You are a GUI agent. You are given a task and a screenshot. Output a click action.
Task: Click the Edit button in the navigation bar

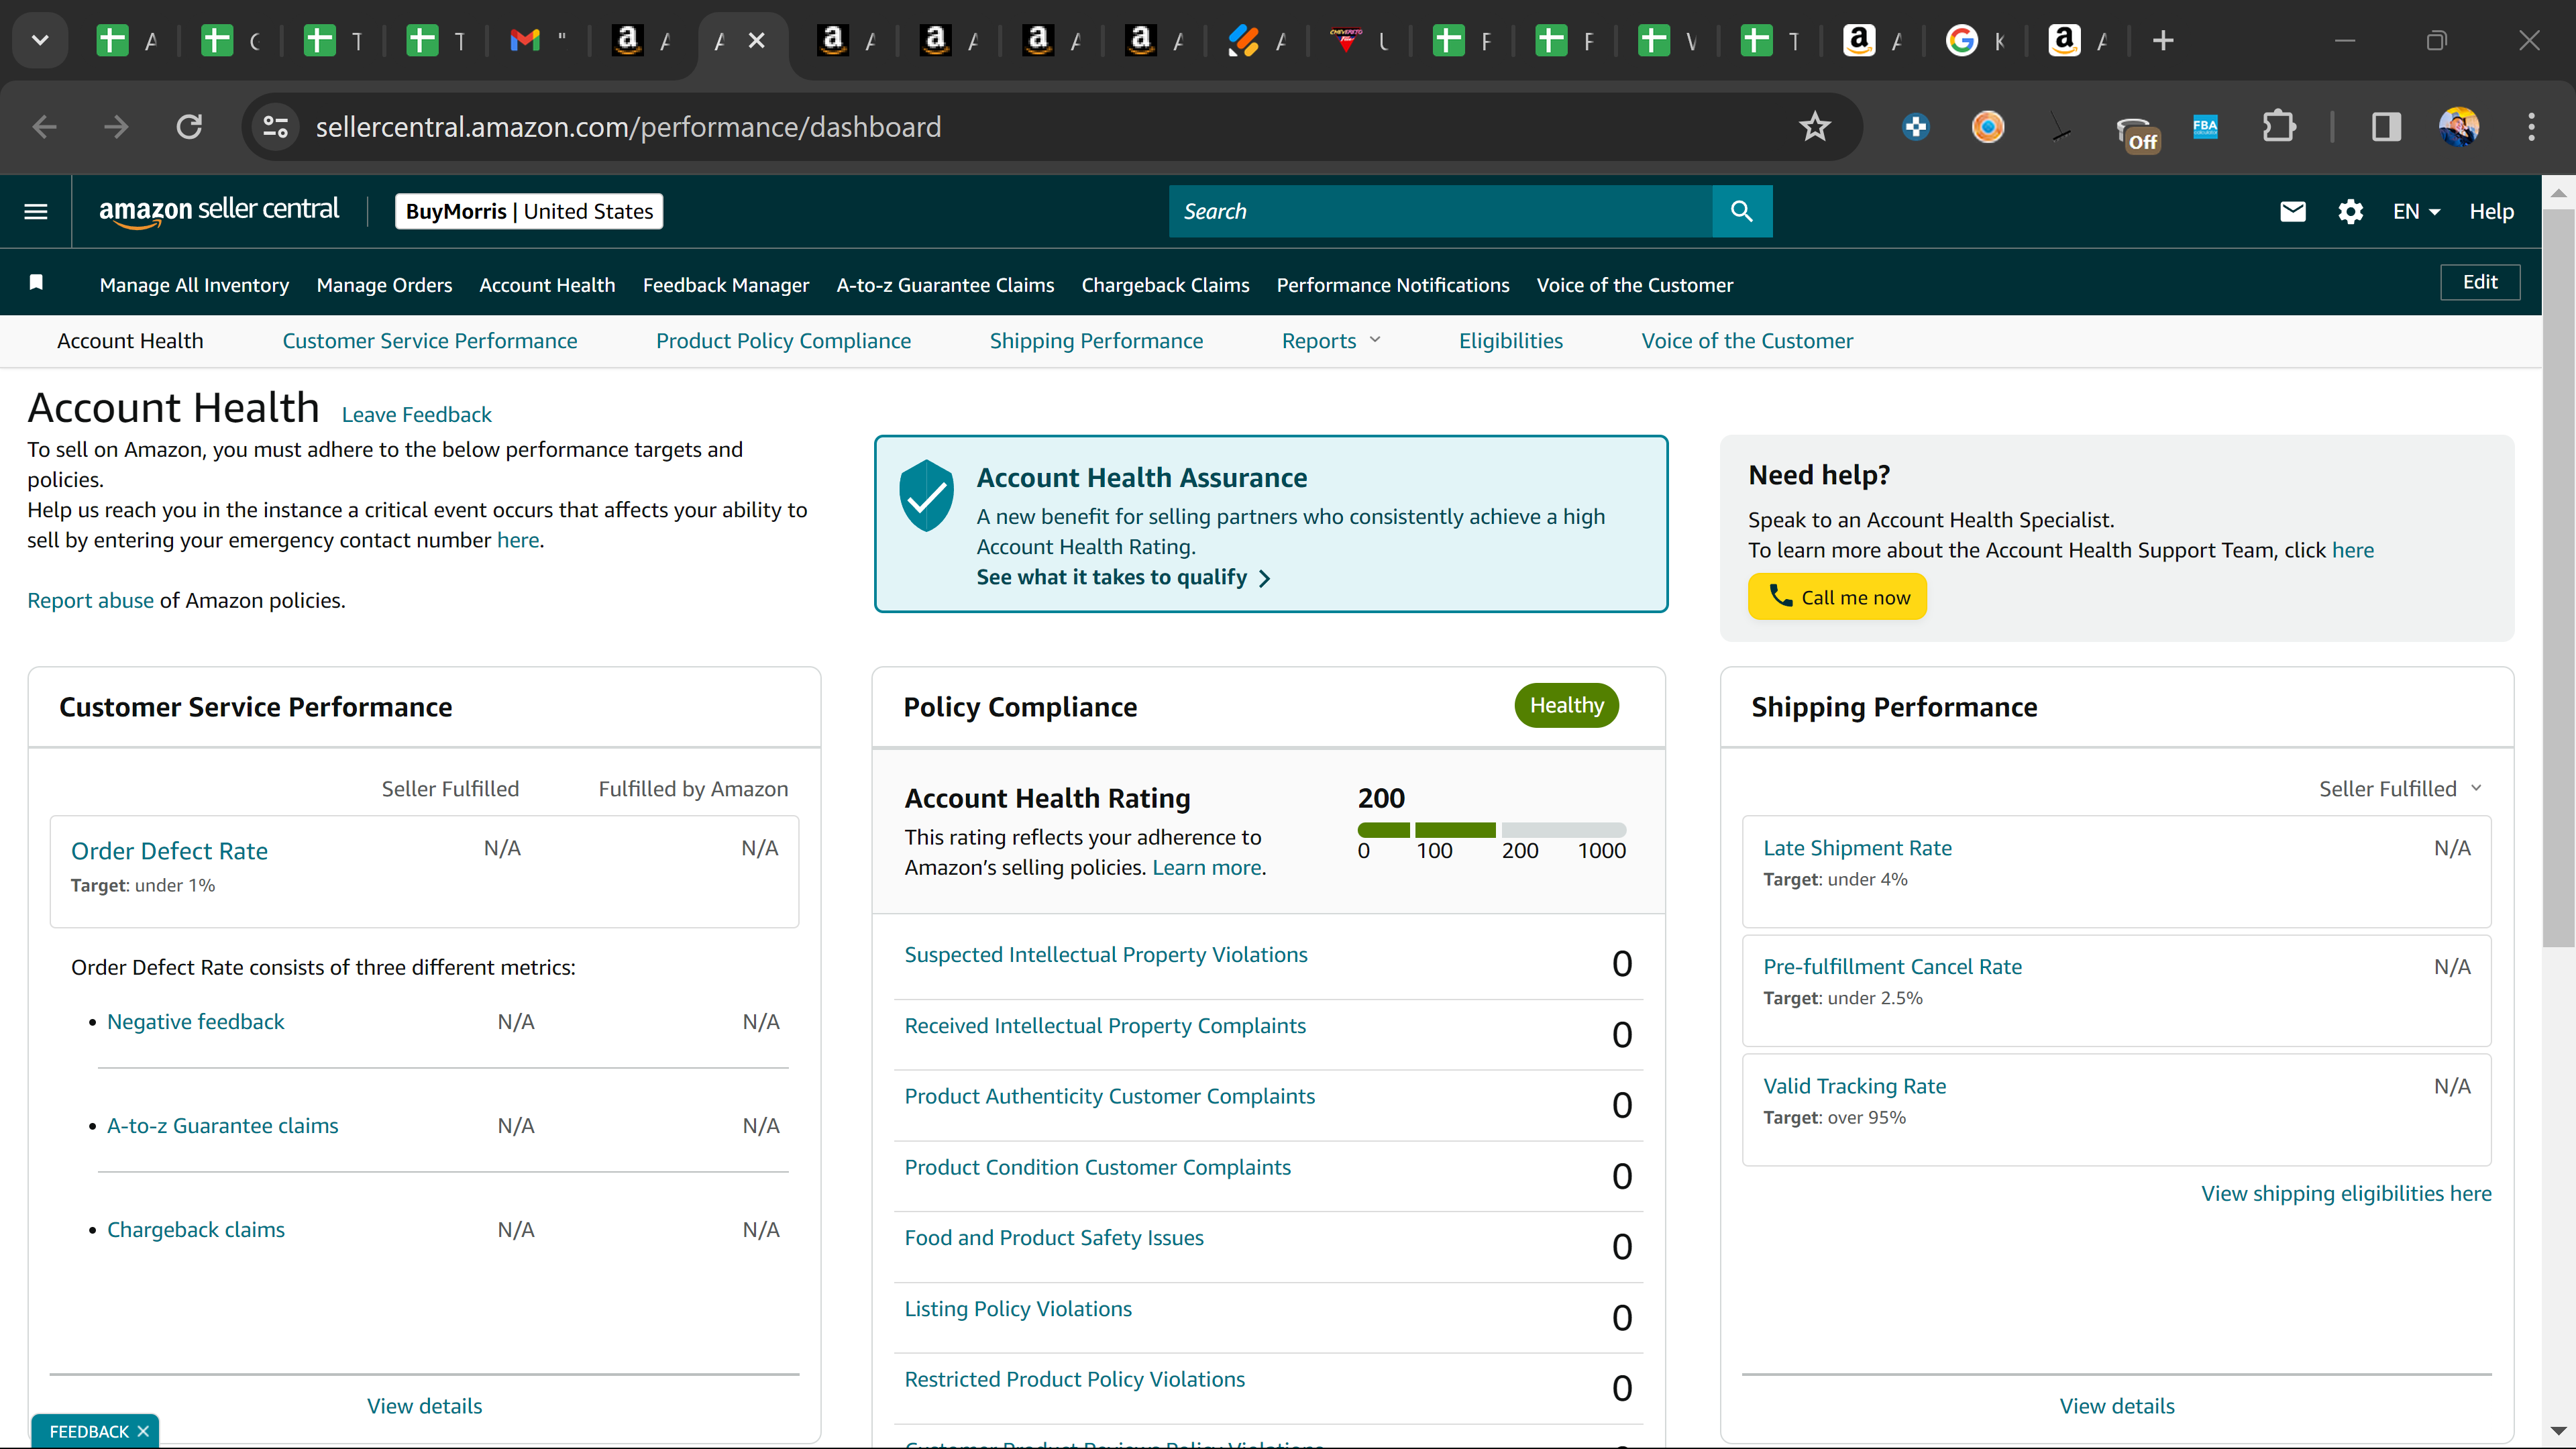pyautogui.click(x=2480, y=282)
